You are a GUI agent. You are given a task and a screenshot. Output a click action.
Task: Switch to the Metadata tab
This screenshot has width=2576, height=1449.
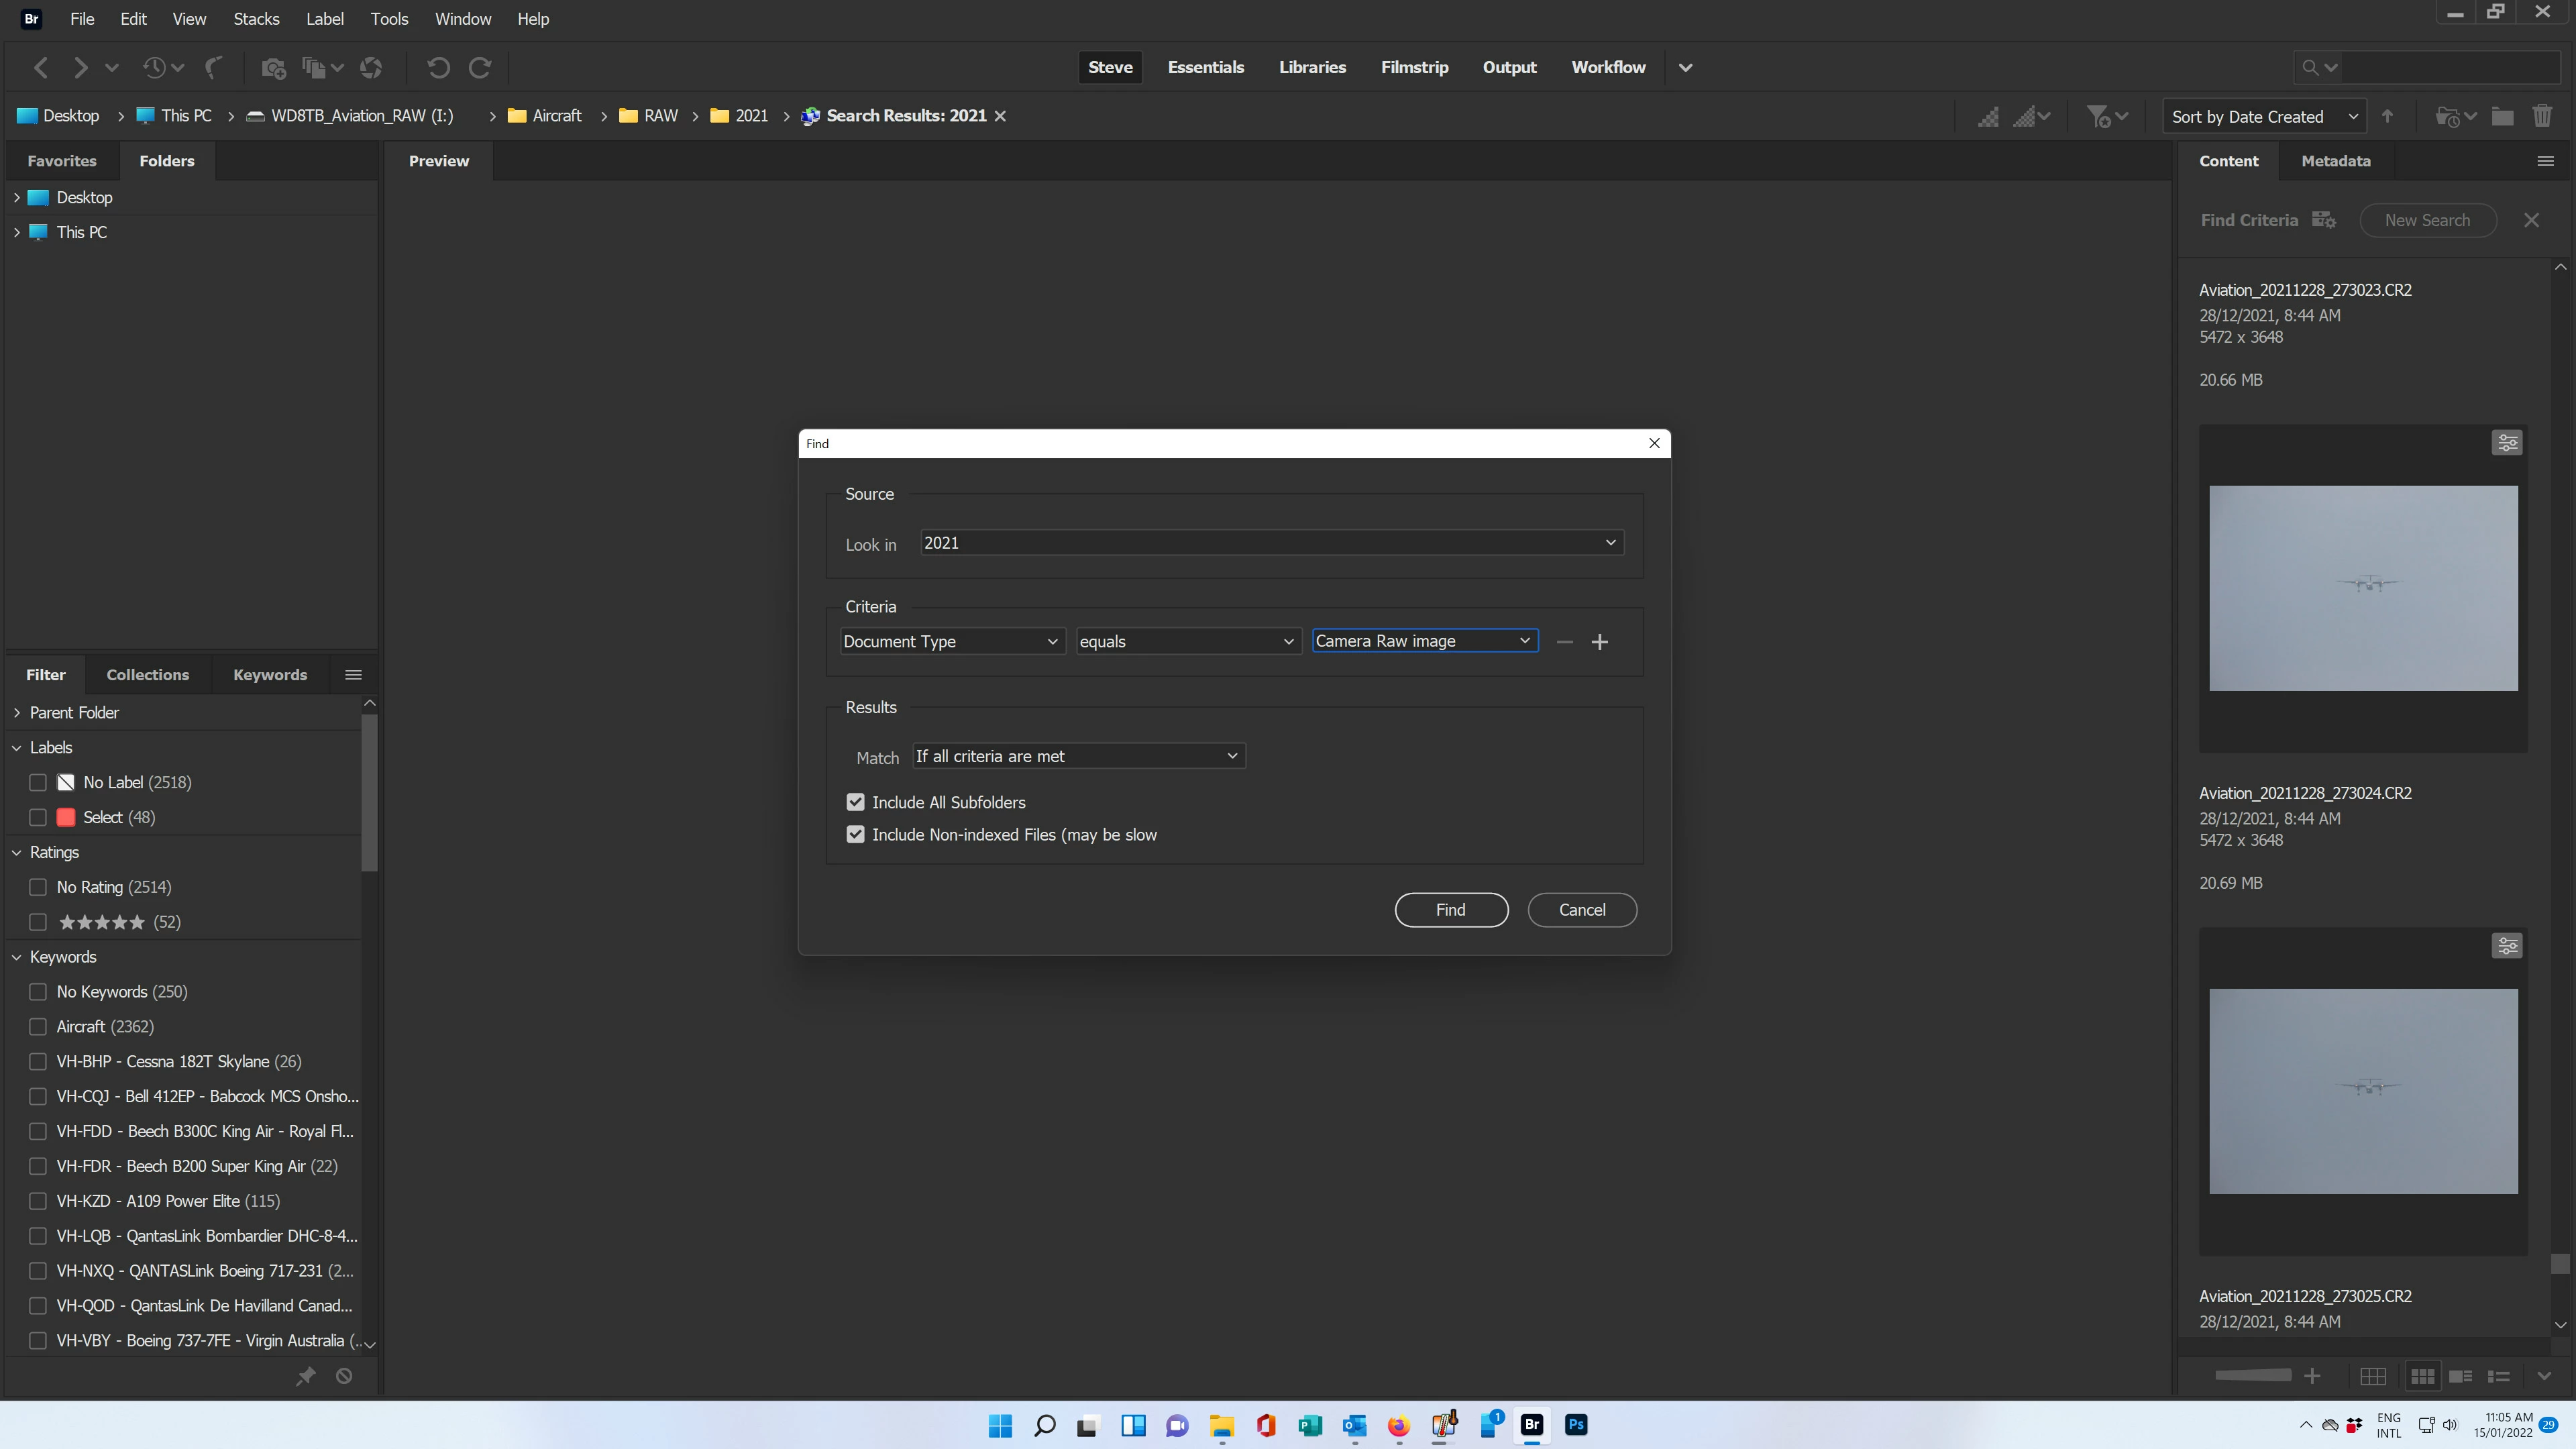click(x=2335, y=161)
